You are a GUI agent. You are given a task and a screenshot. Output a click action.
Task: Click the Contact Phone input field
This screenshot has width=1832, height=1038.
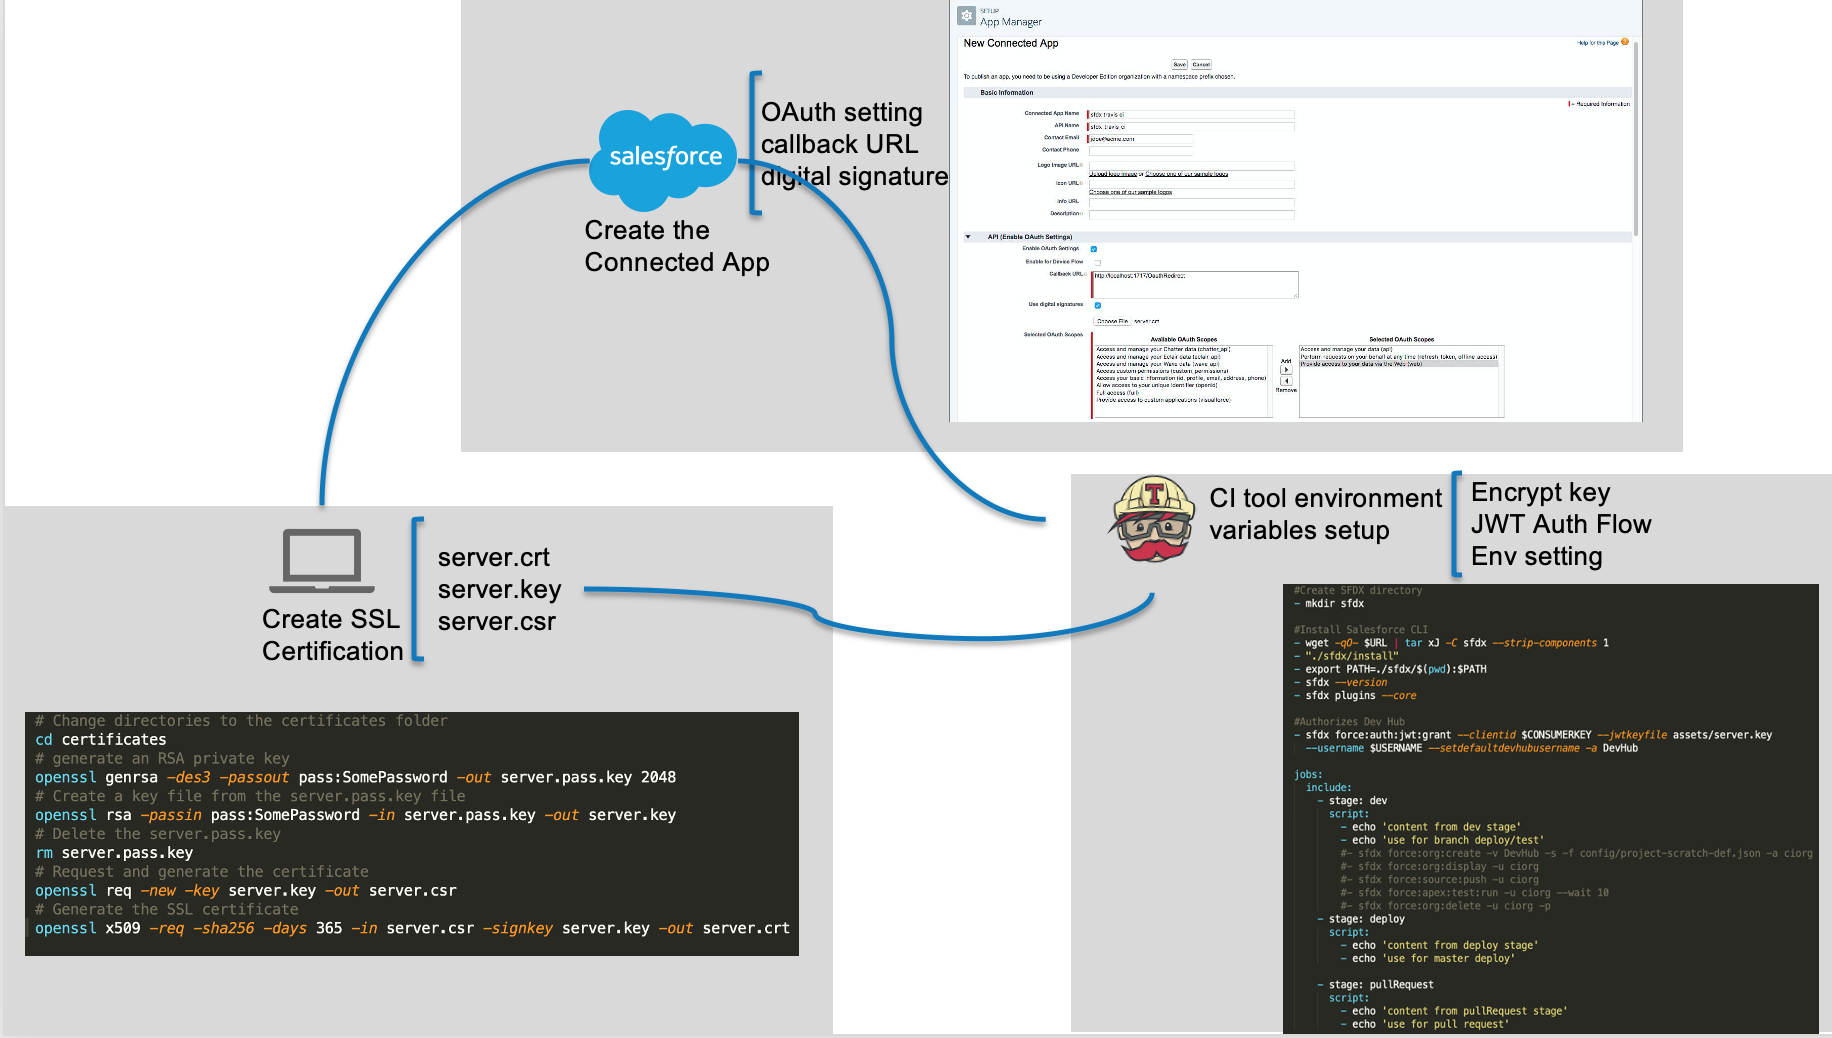tap(1141, 151)
